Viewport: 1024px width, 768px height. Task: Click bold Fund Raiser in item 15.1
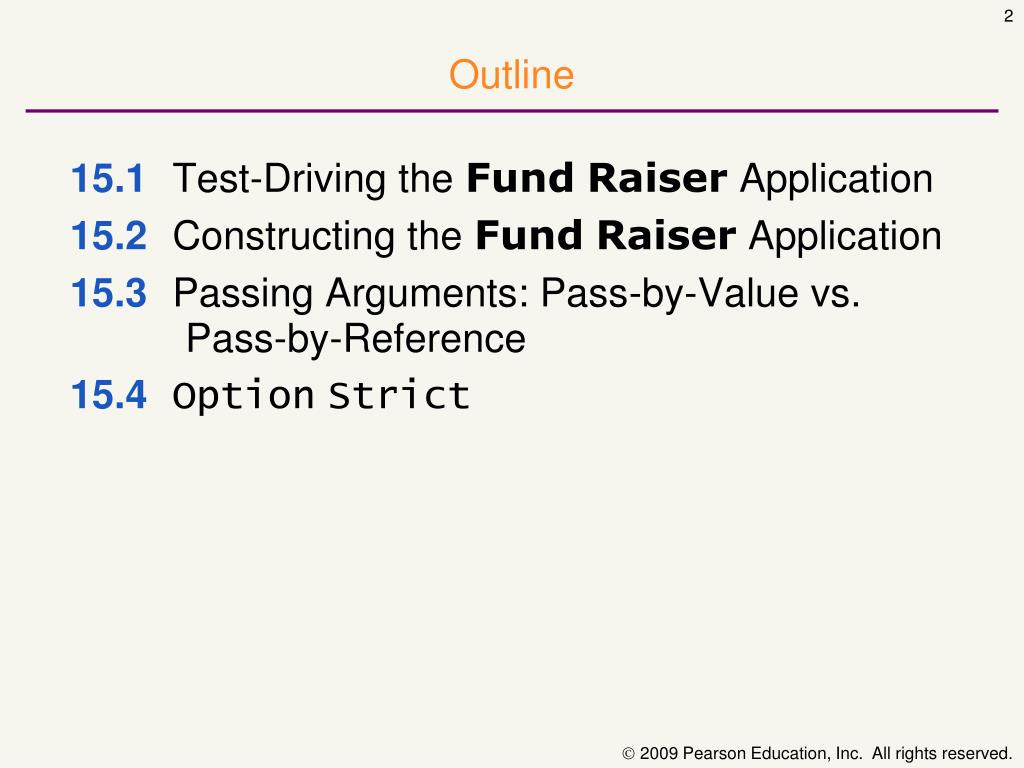(x=596, y=178)
